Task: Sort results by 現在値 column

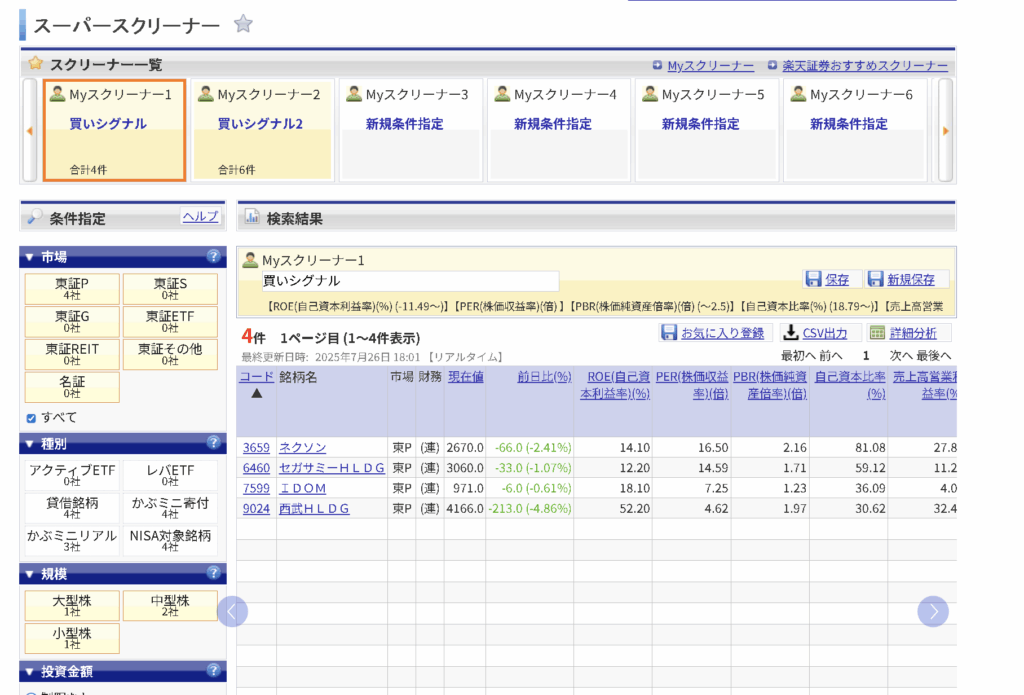Action: (466, 376)
